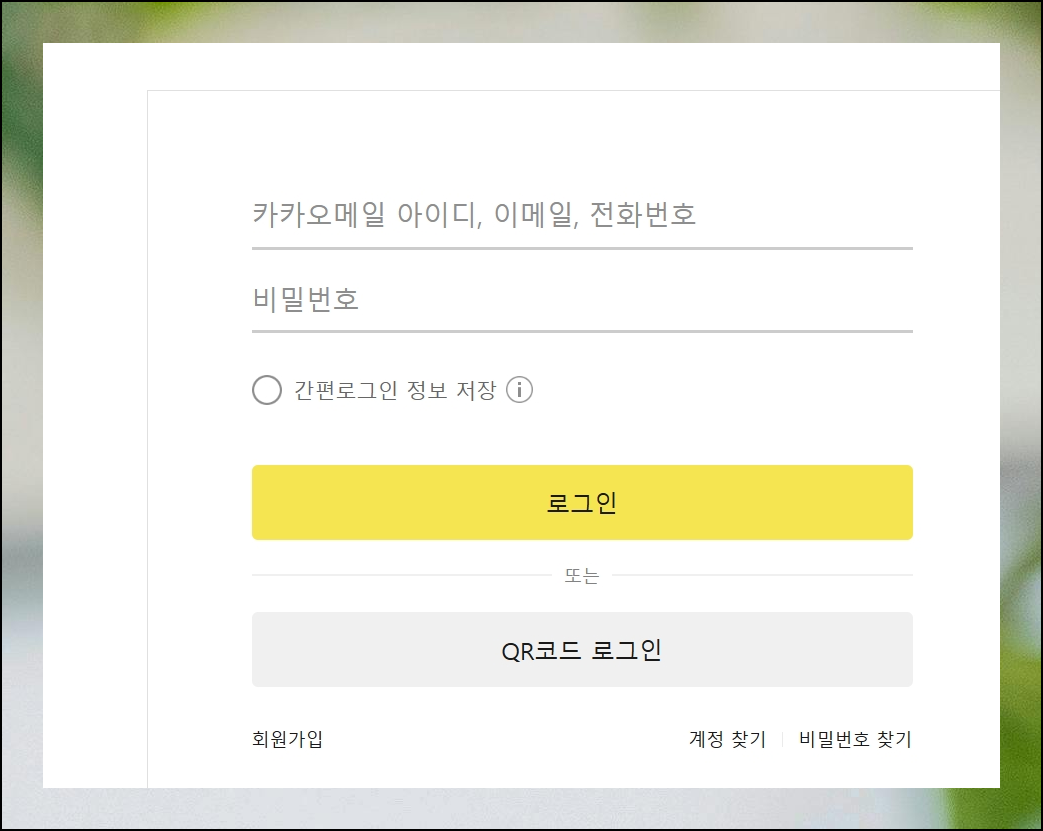
Task: Click the 간편로그인 정보 저장 label text
Action: pyautogui.click(x=395, y=390)
